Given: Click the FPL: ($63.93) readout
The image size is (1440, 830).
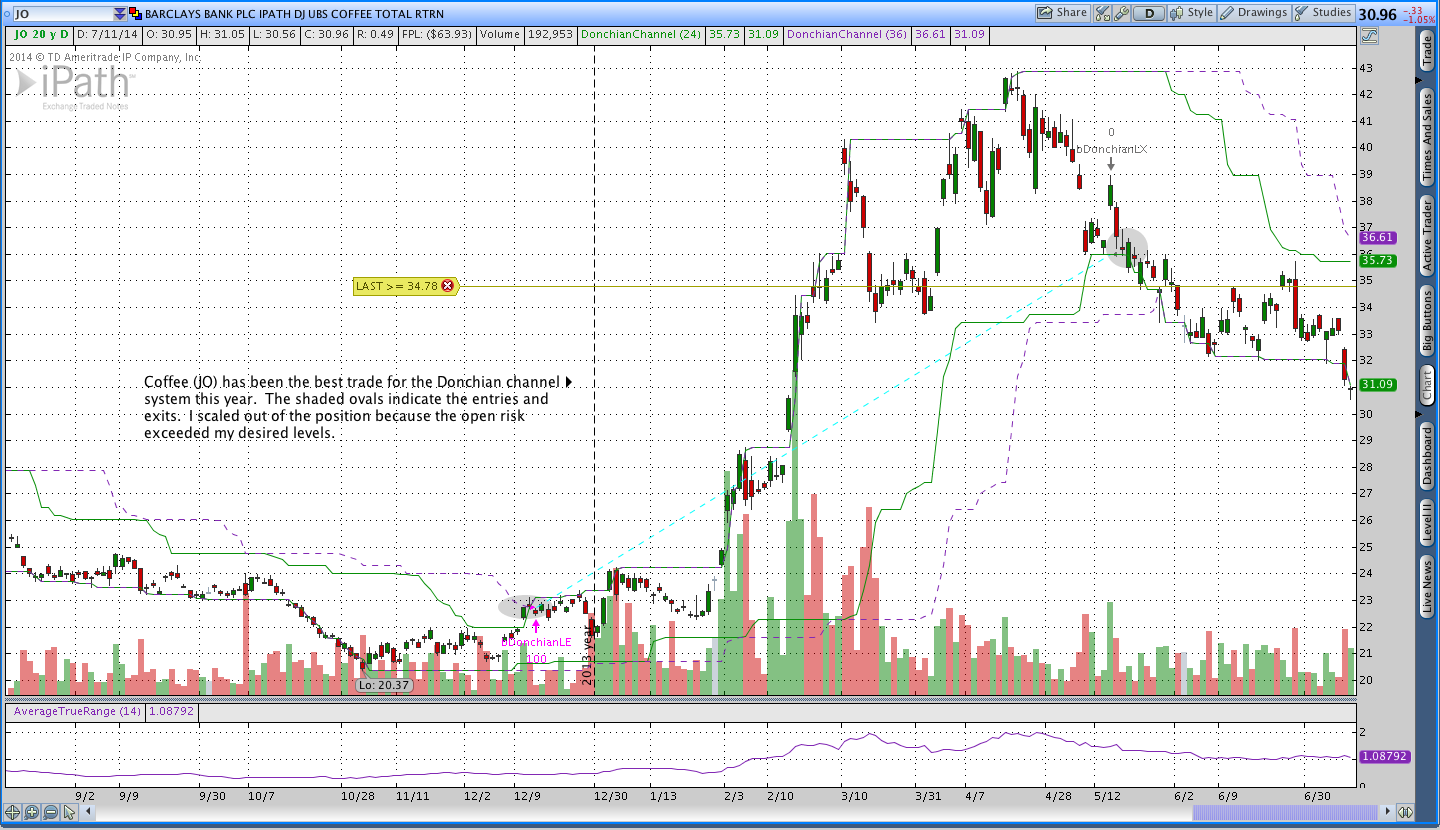Looking at the screenshot, I should click(437, 34).
